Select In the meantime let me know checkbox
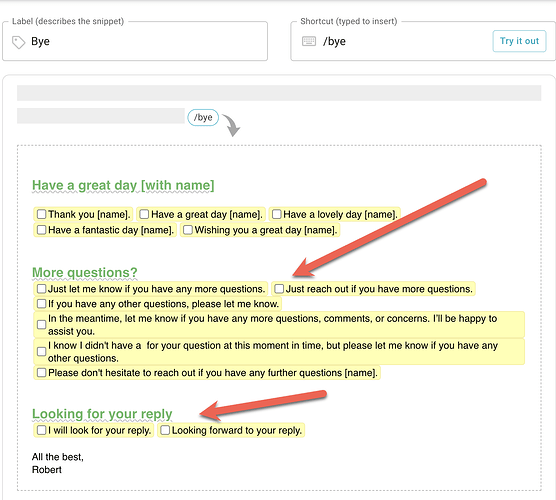 (41, 324)
